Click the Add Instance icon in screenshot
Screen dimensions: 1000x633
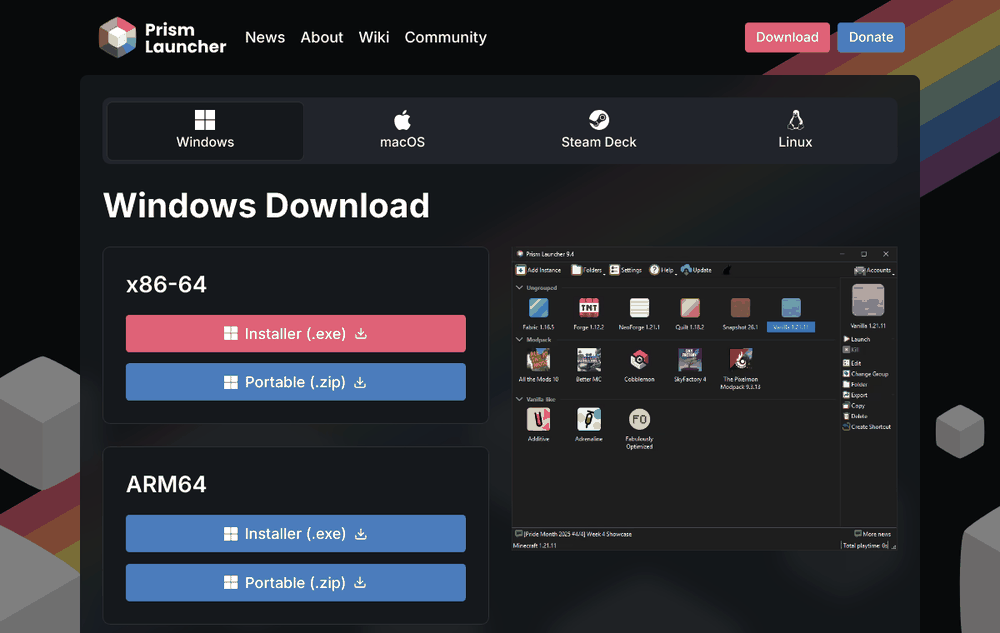[520, 270]
